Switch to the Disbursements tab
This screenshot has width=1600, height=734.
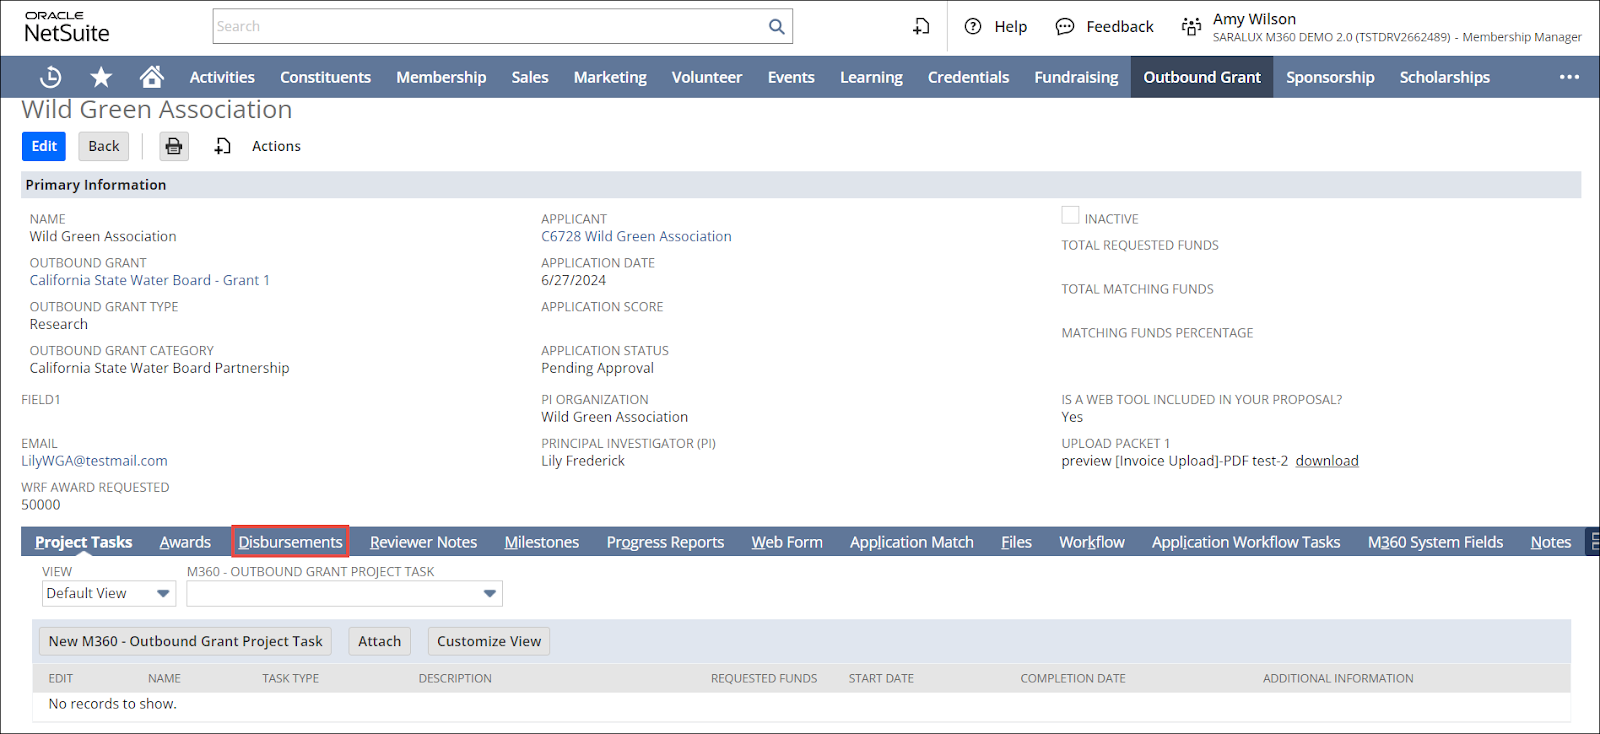pyautogui.click(x=290, y=542)
